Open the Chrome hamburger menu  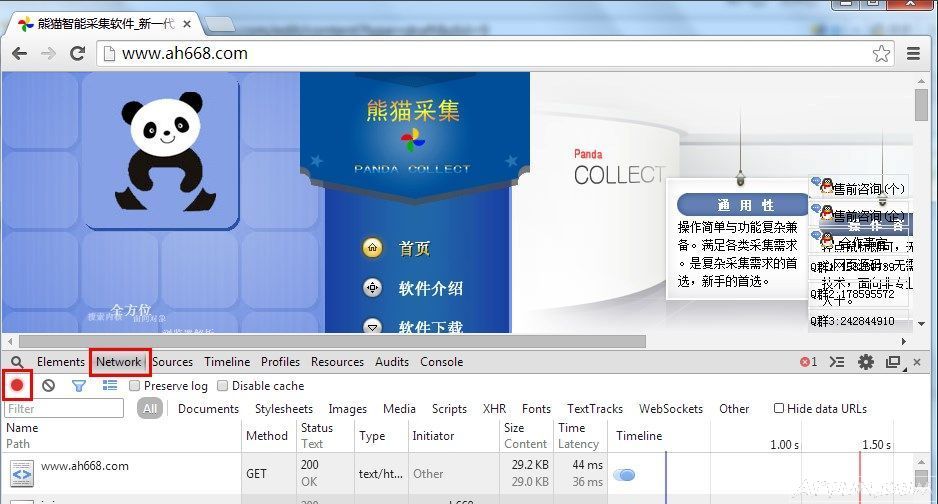tap(913, 54)
